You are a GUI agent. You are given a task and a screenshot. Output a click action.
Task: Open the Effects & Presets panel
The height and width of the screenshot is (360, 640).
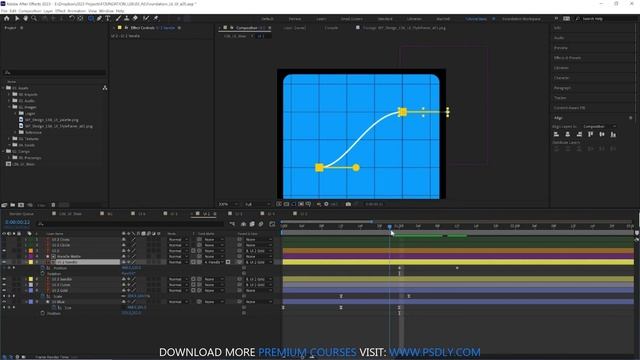pos(567,58)
